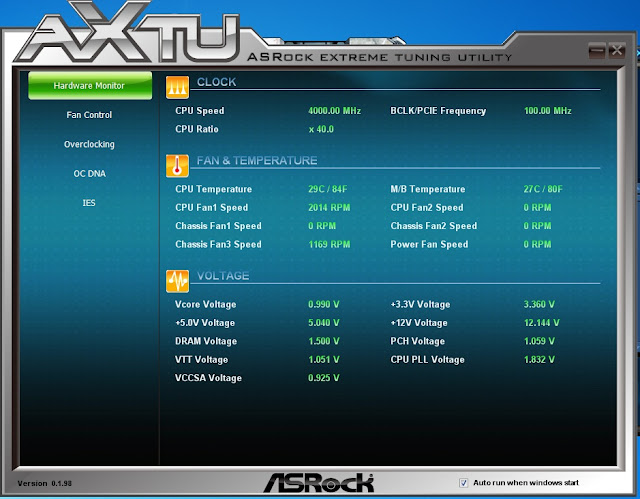Click Chassis Fan3 Speed value 1169 RPM
The image size is (640, 499).
point(329,244)
